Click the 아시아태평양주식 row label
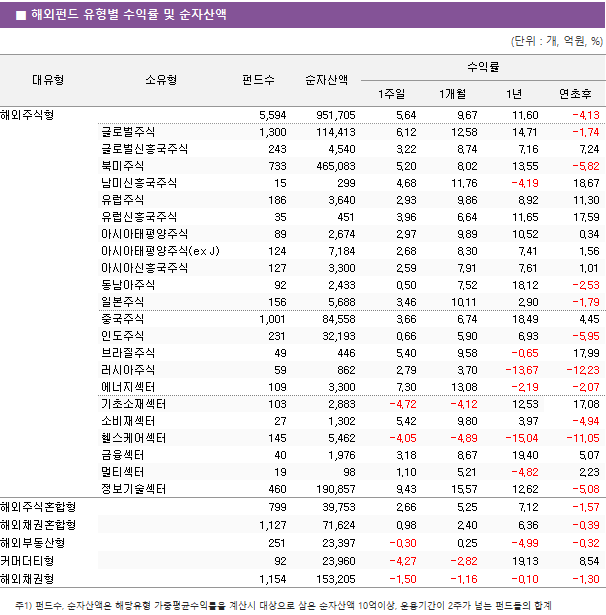This screenshot has width=606, height=615. click(144, 234)
